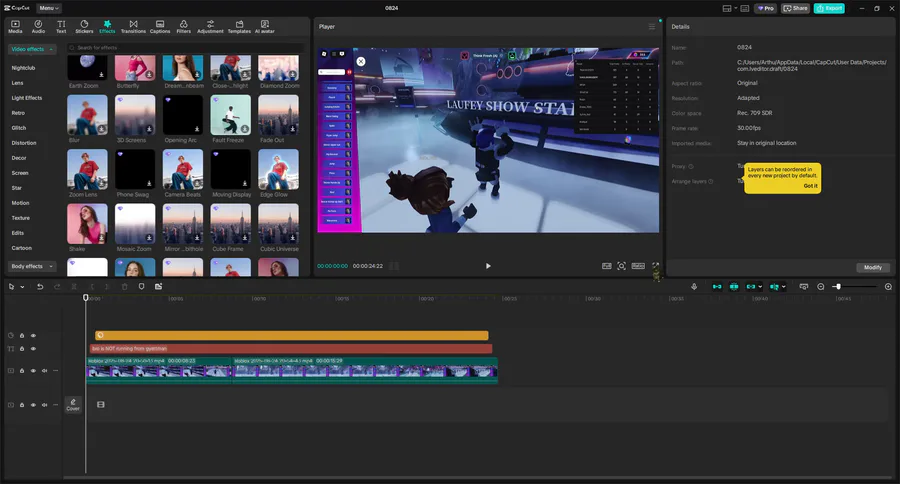Open the AI avatar tab icon
Image resolution: width=900 pixels, height=484 pixels.
[x=265, y=26]
